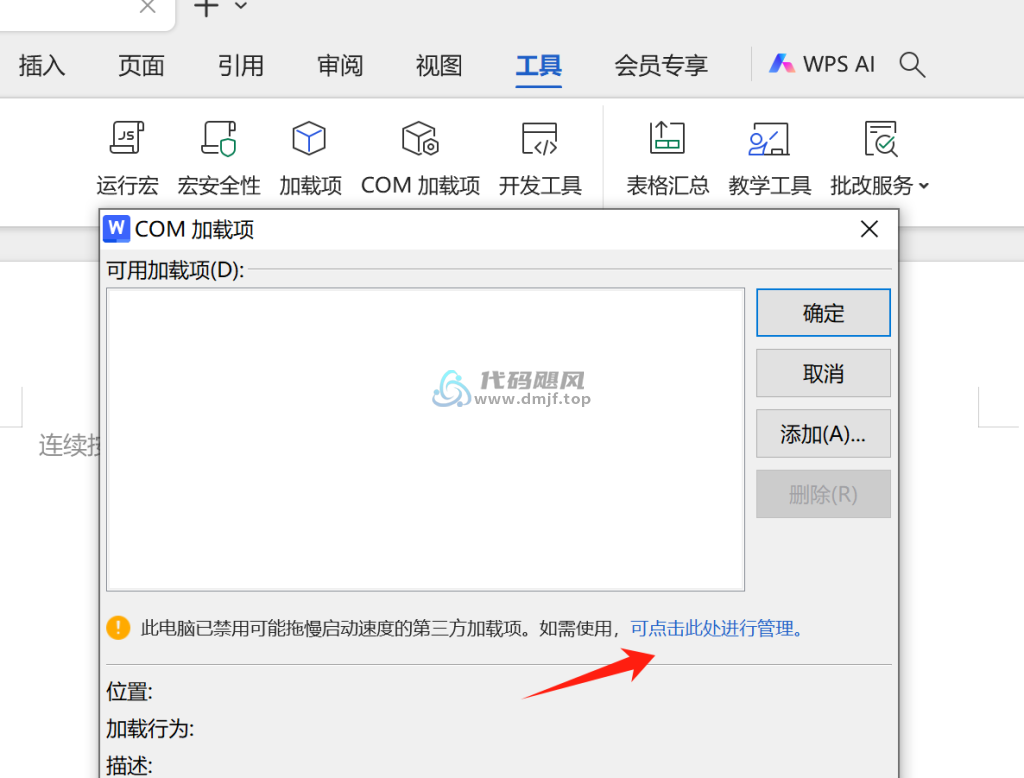Close the current document tab
The image size is (1024, 778).
pyautogui.click(x=148, y=7)
